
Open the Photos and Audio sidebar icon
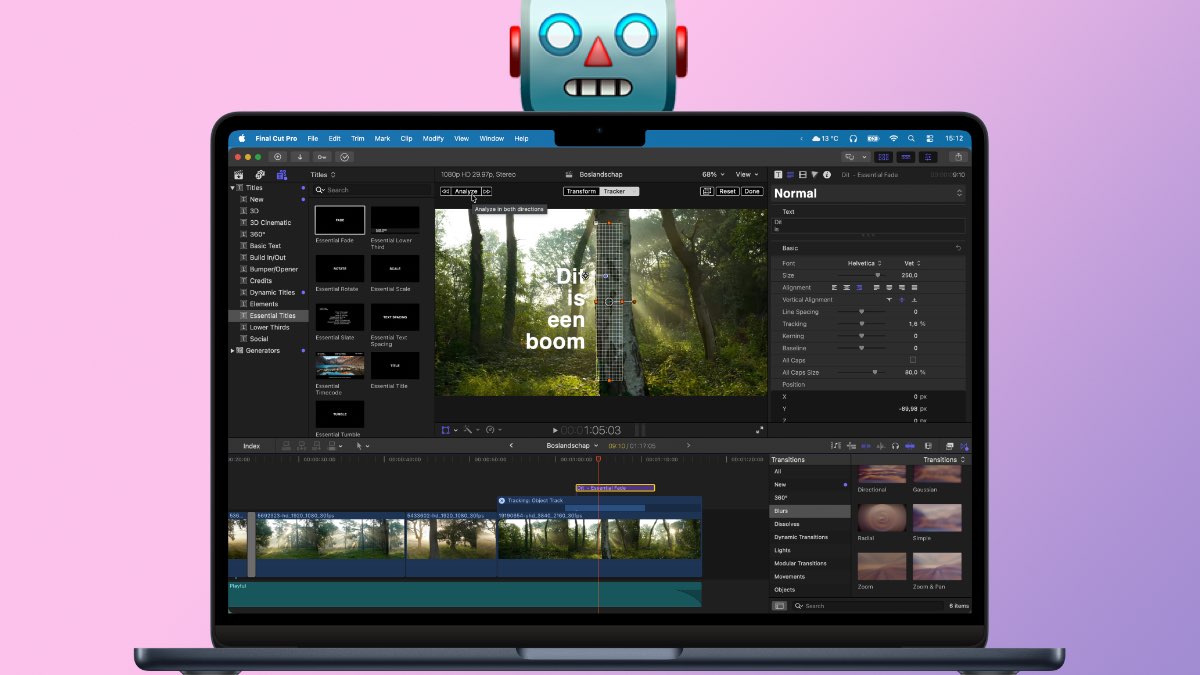[x=259, y=174]
